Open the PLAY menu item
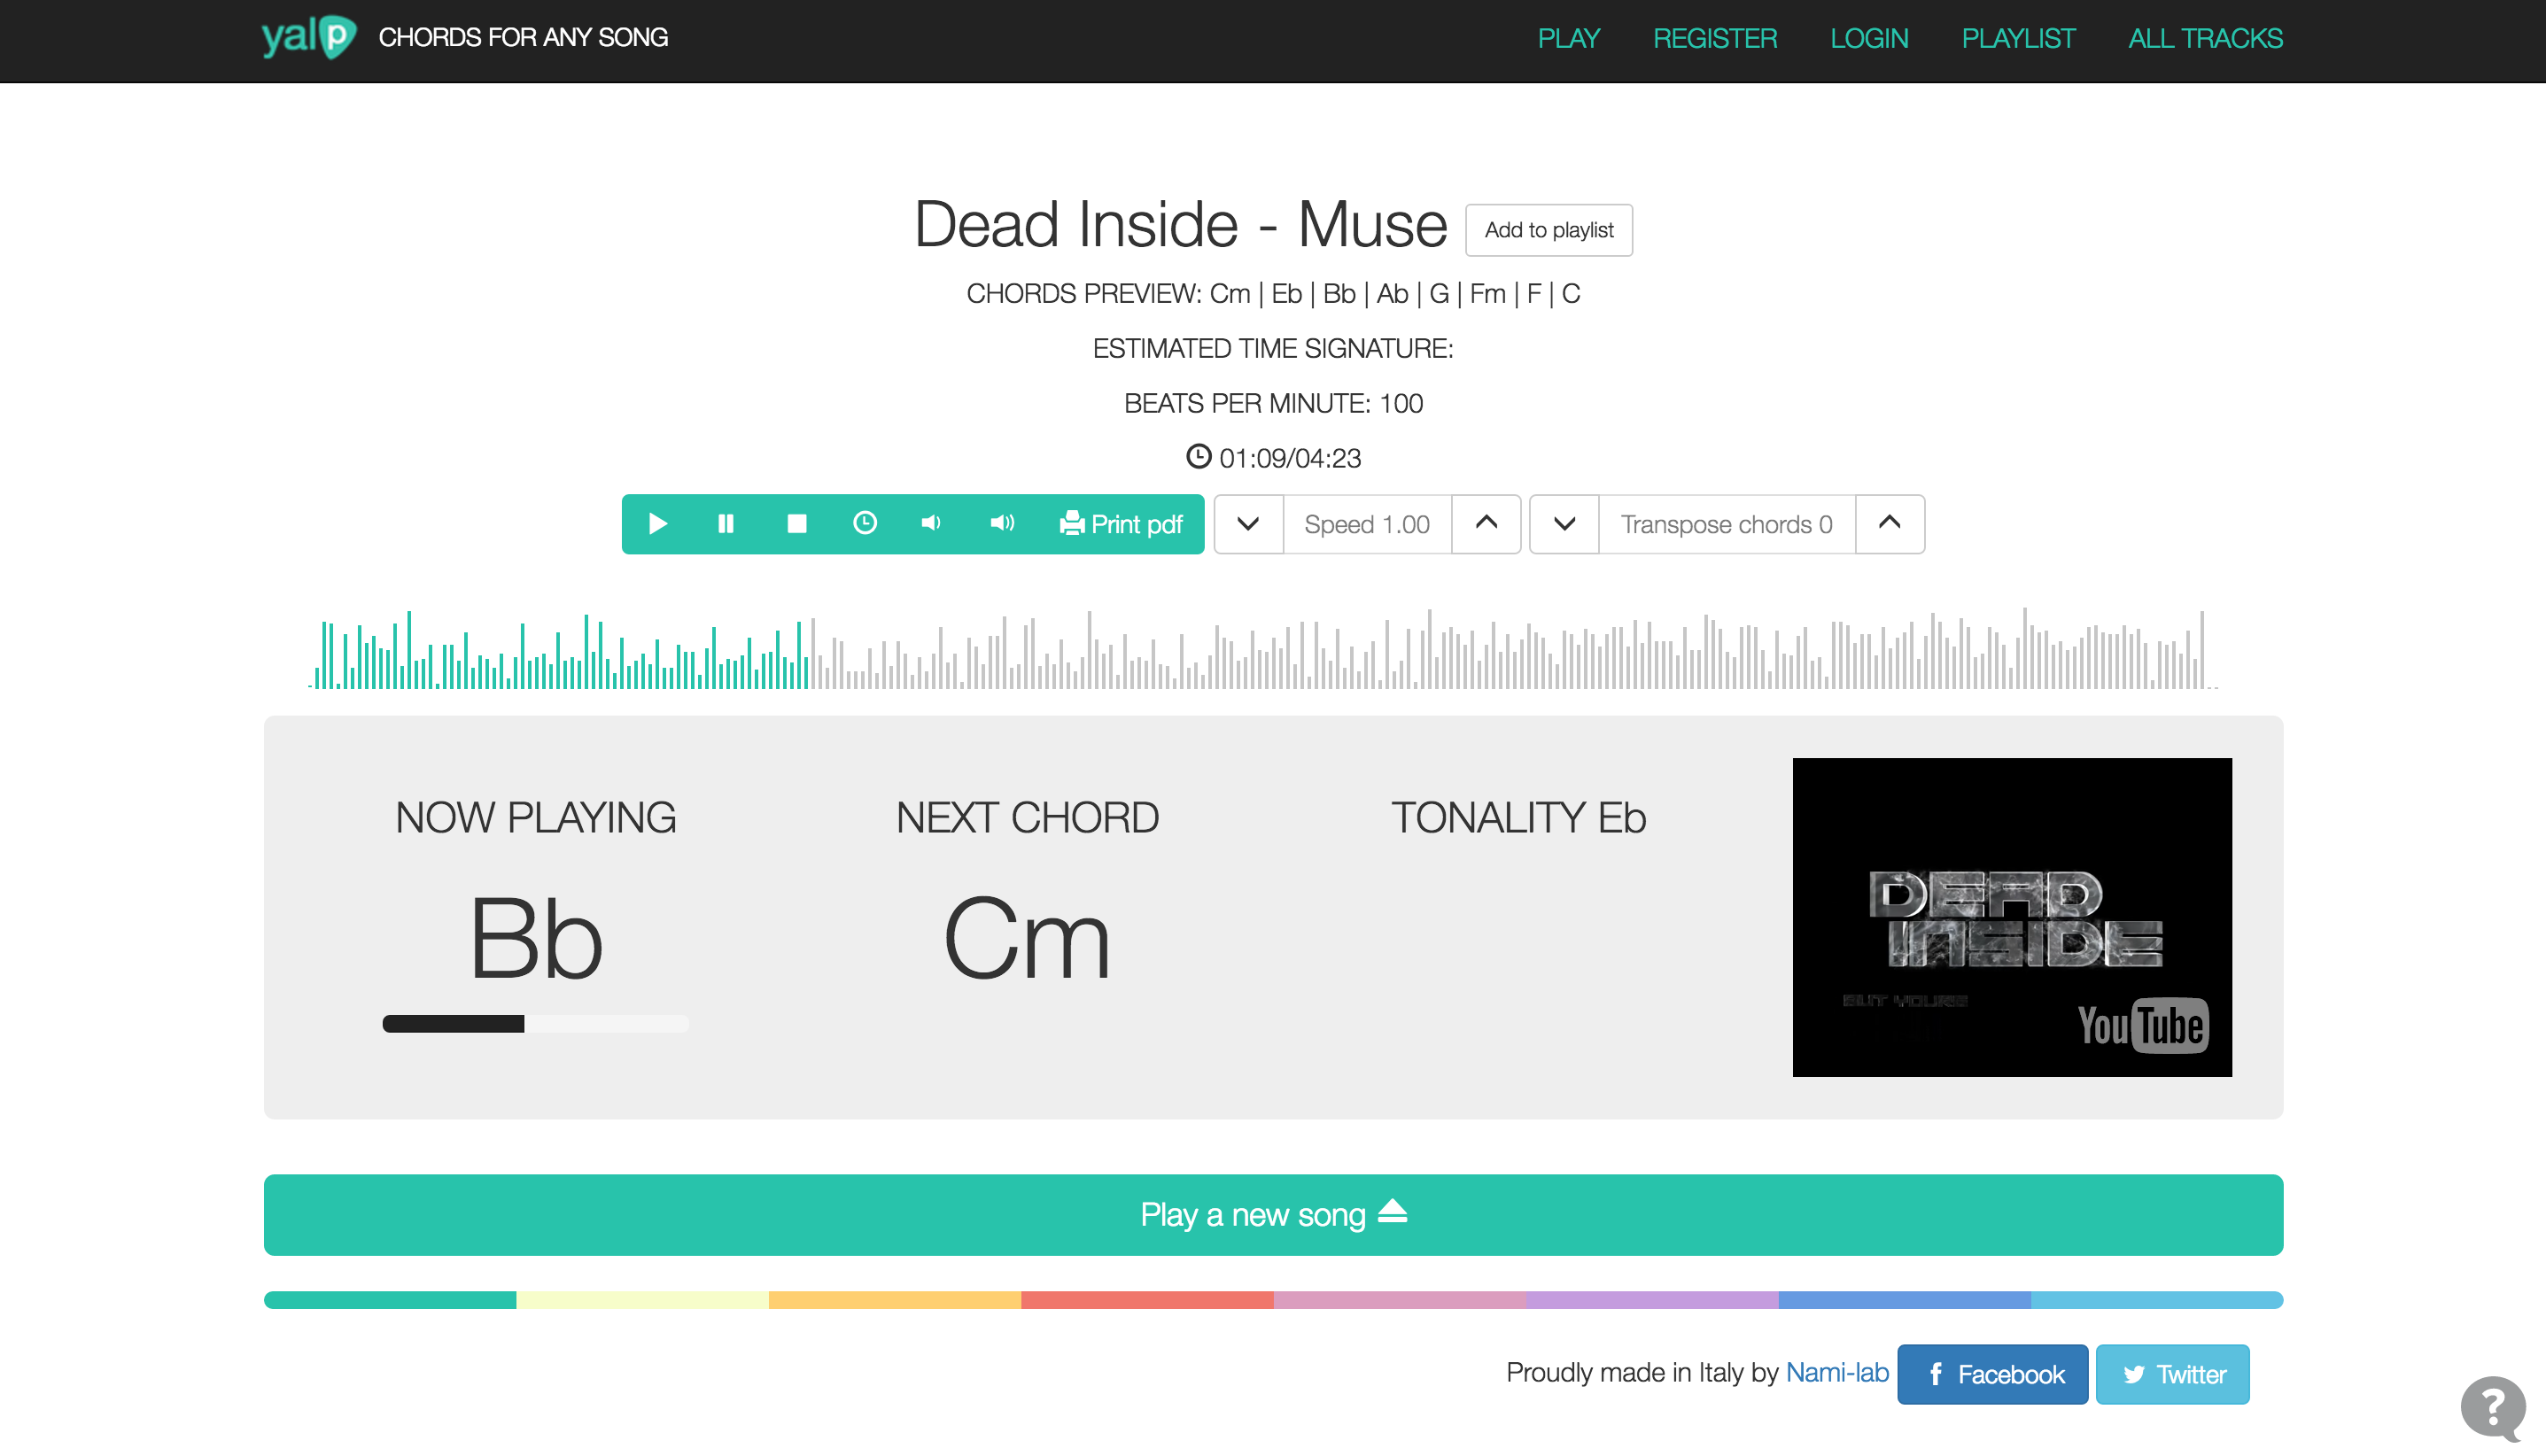 click(x=1568, y=38)
